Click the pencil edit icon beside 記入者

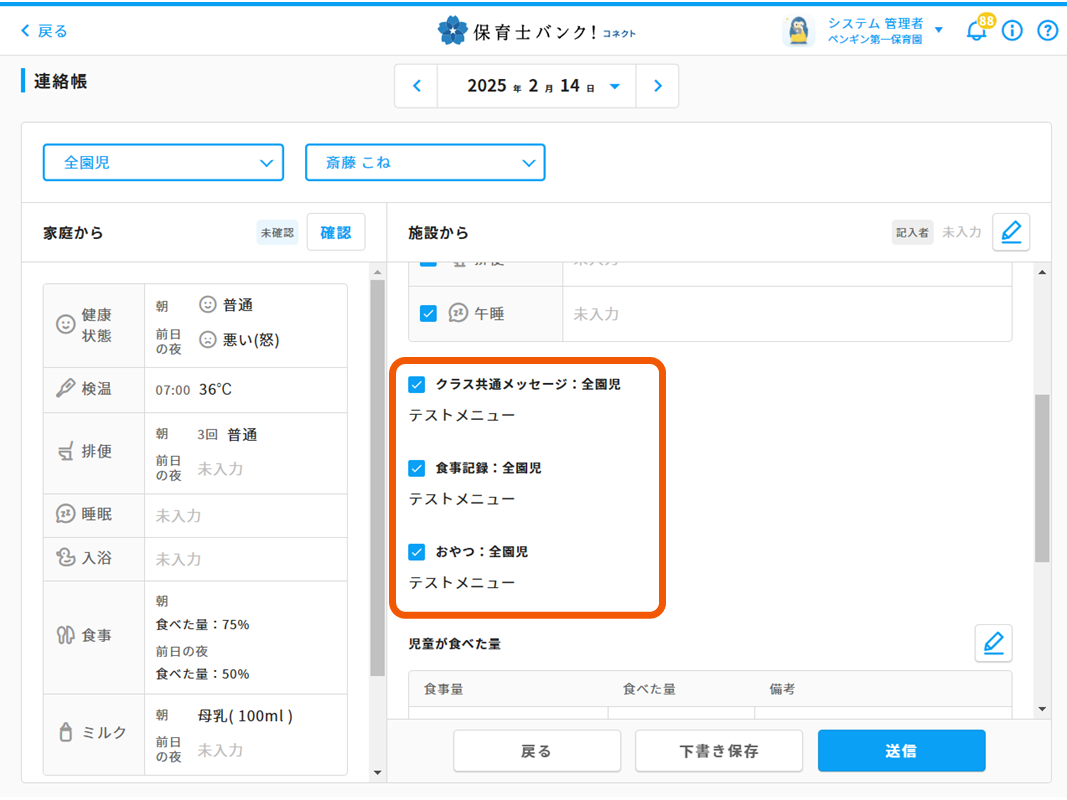(1011, 232)
